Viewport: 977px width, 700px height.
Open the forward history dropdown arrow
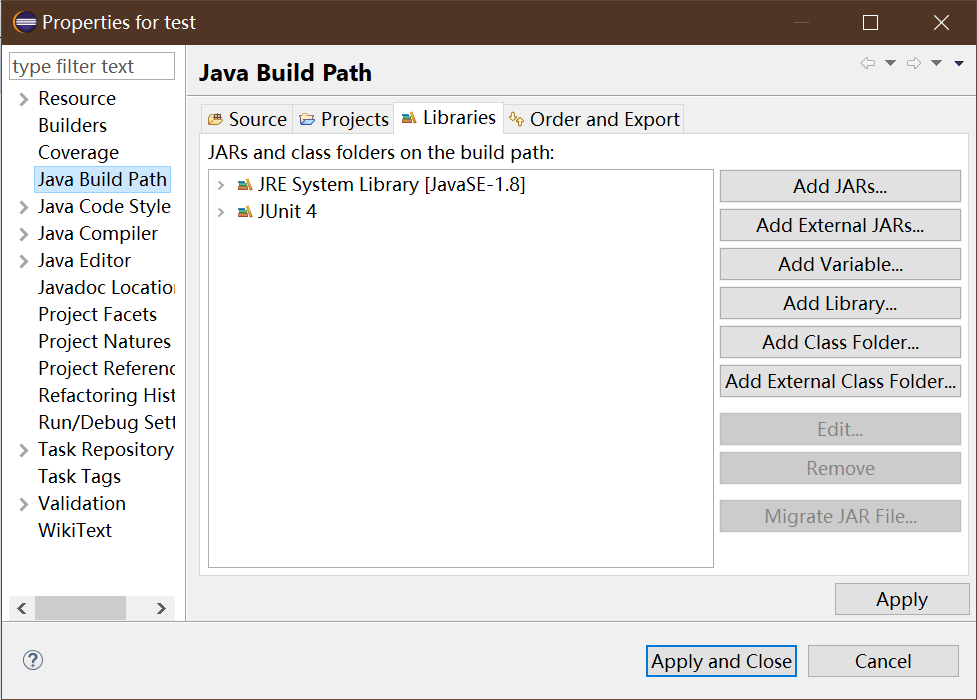[936, 63]
